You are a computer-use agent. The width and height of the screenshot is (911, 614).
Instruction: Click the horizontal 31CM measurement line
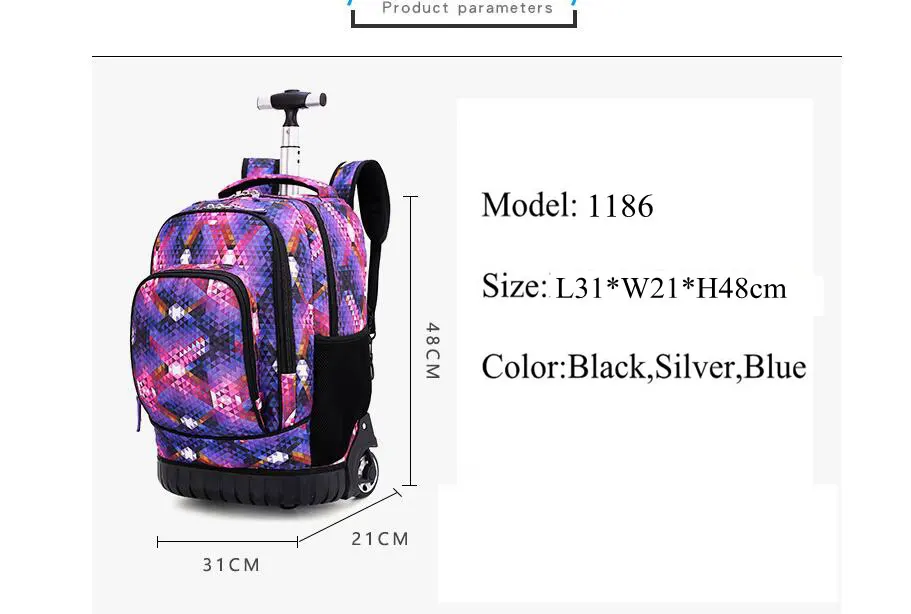coord(227,542)
